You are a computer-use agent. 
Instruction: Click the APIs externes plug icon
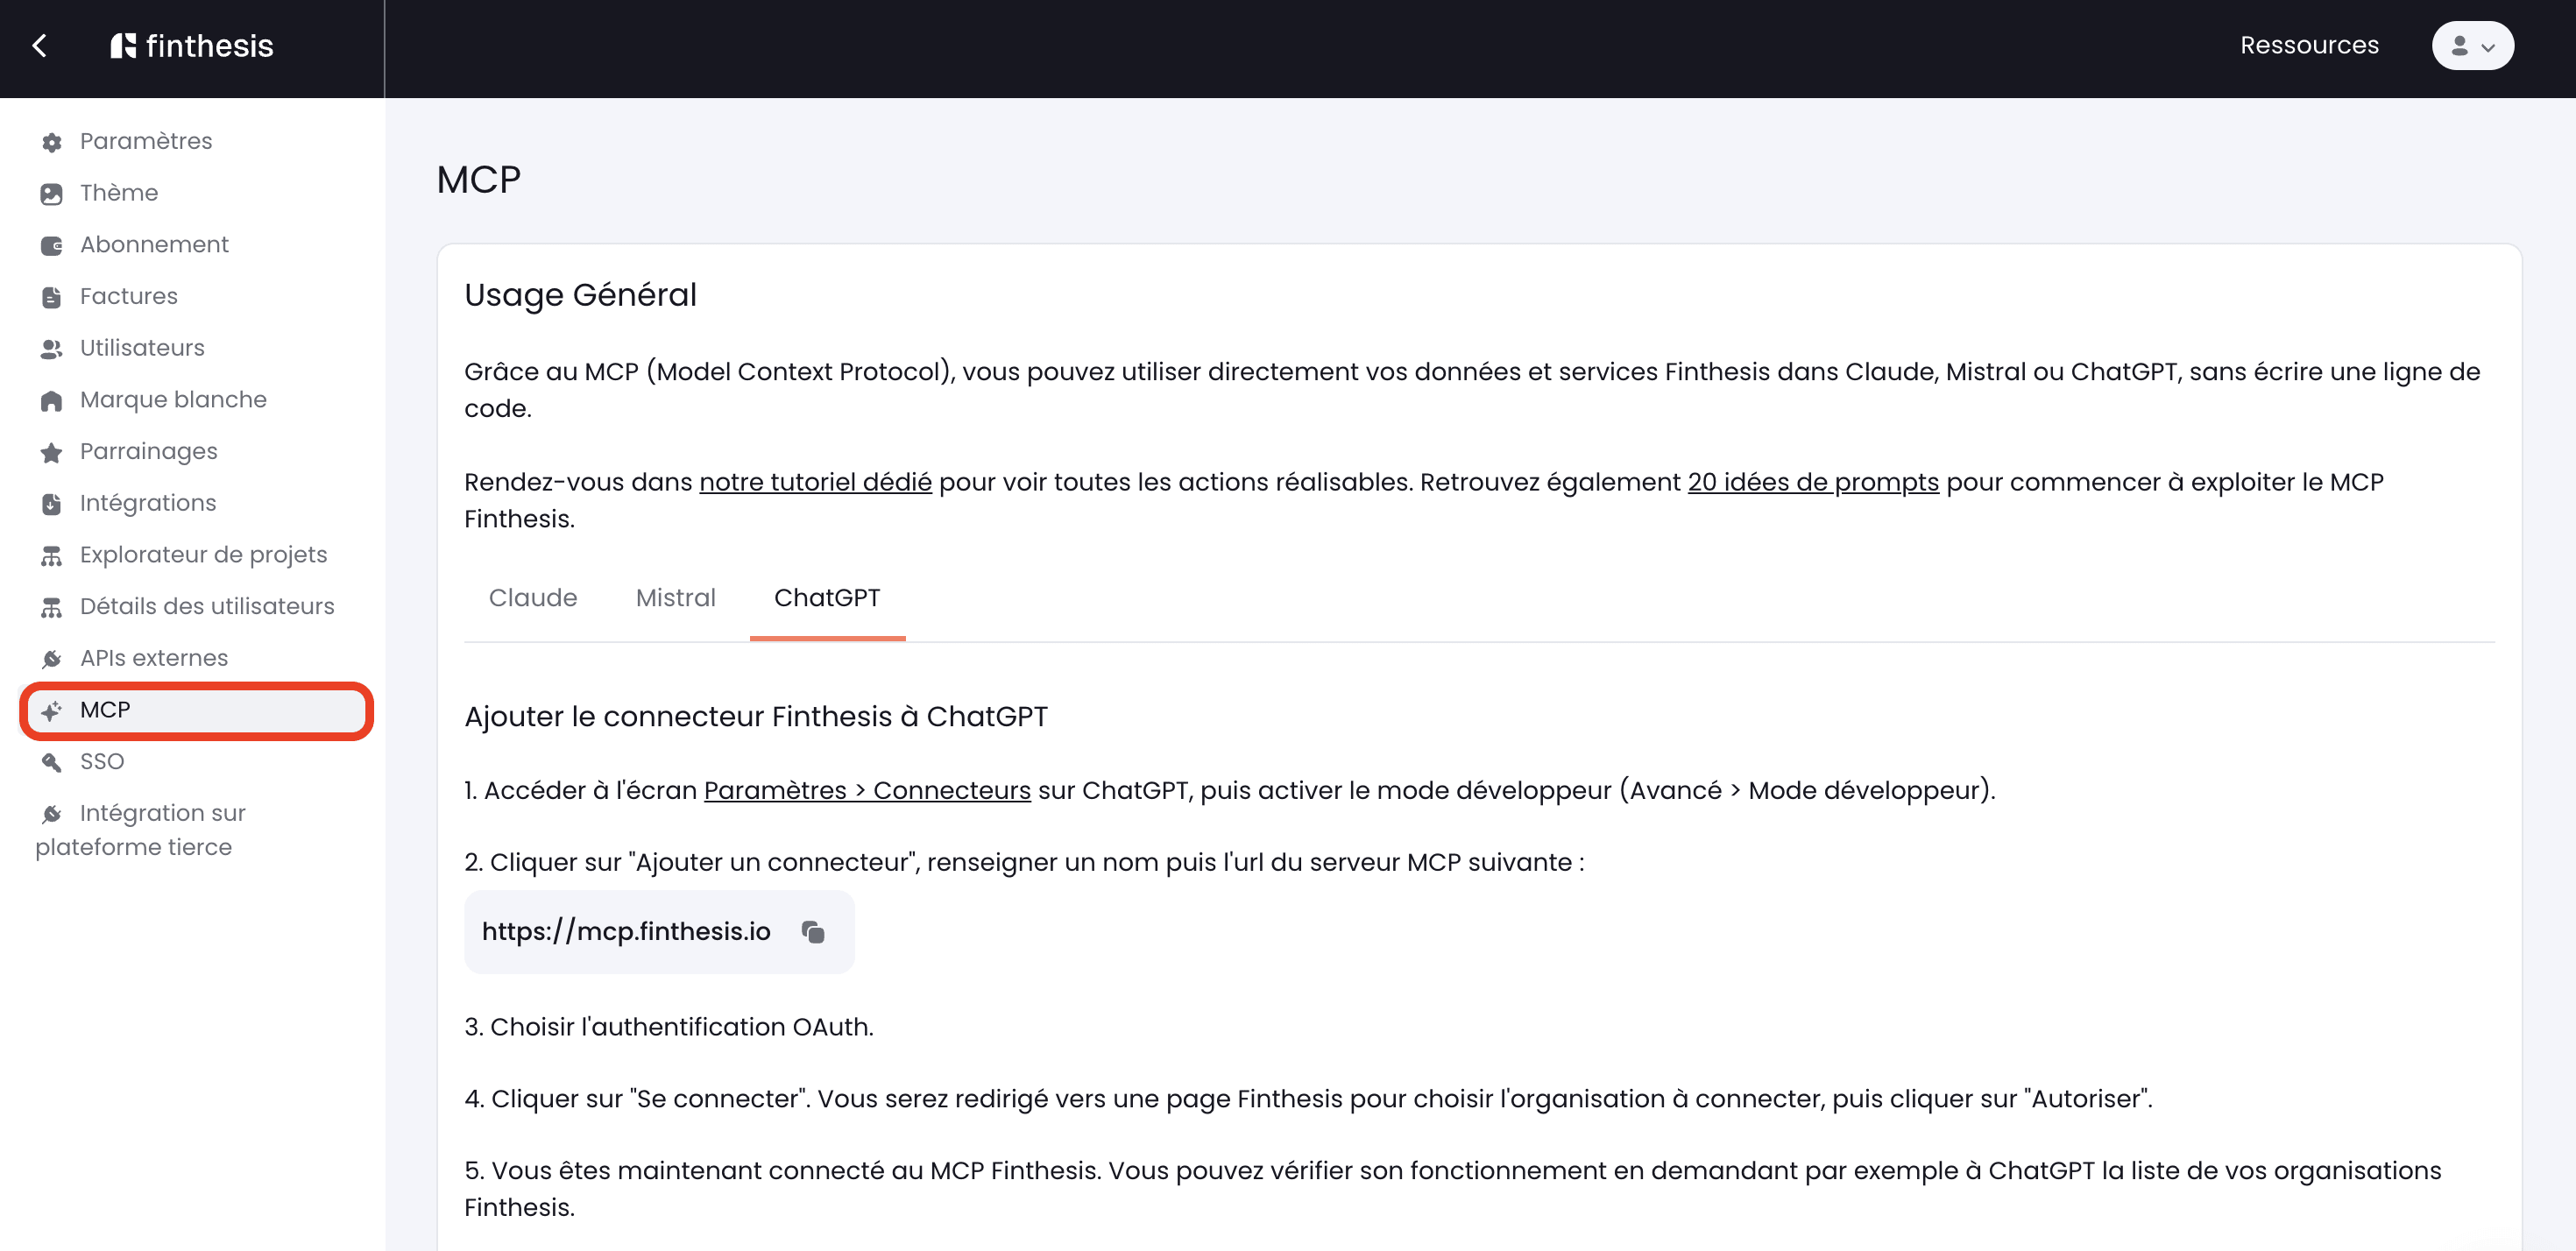[52, 659]
